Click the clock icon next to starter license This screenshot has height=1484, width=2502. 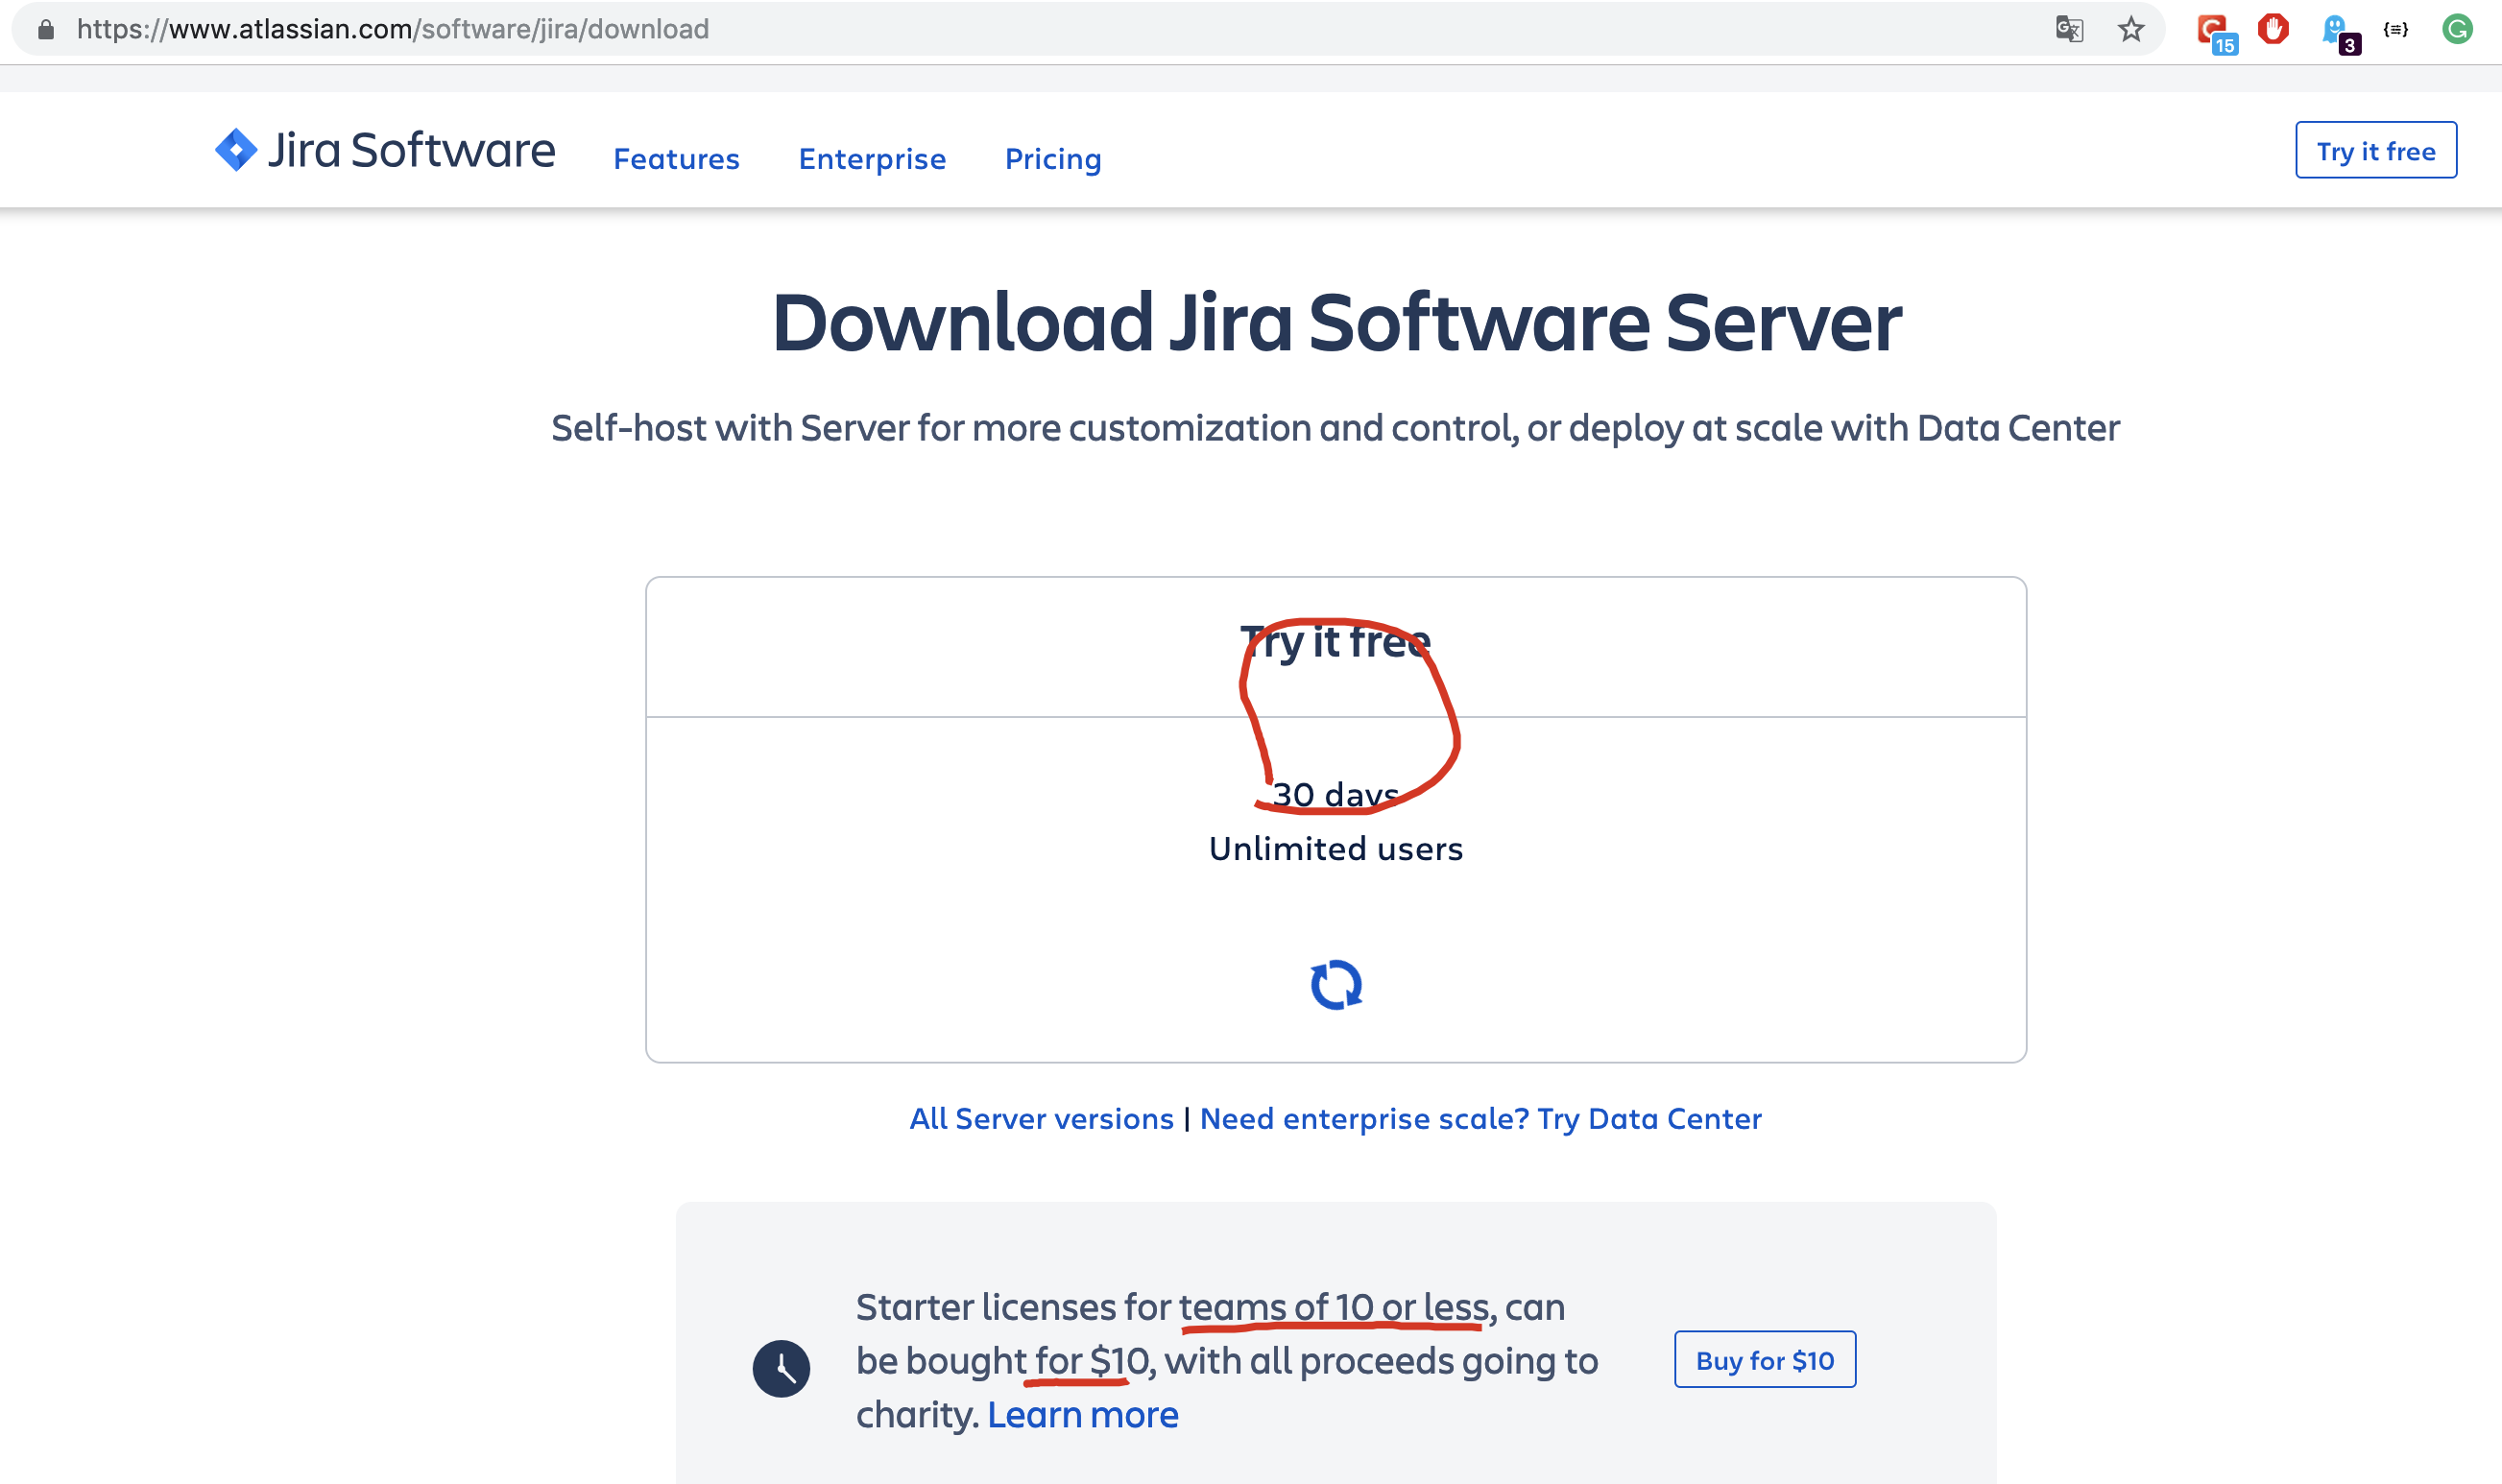click(x=781, y=1360)
